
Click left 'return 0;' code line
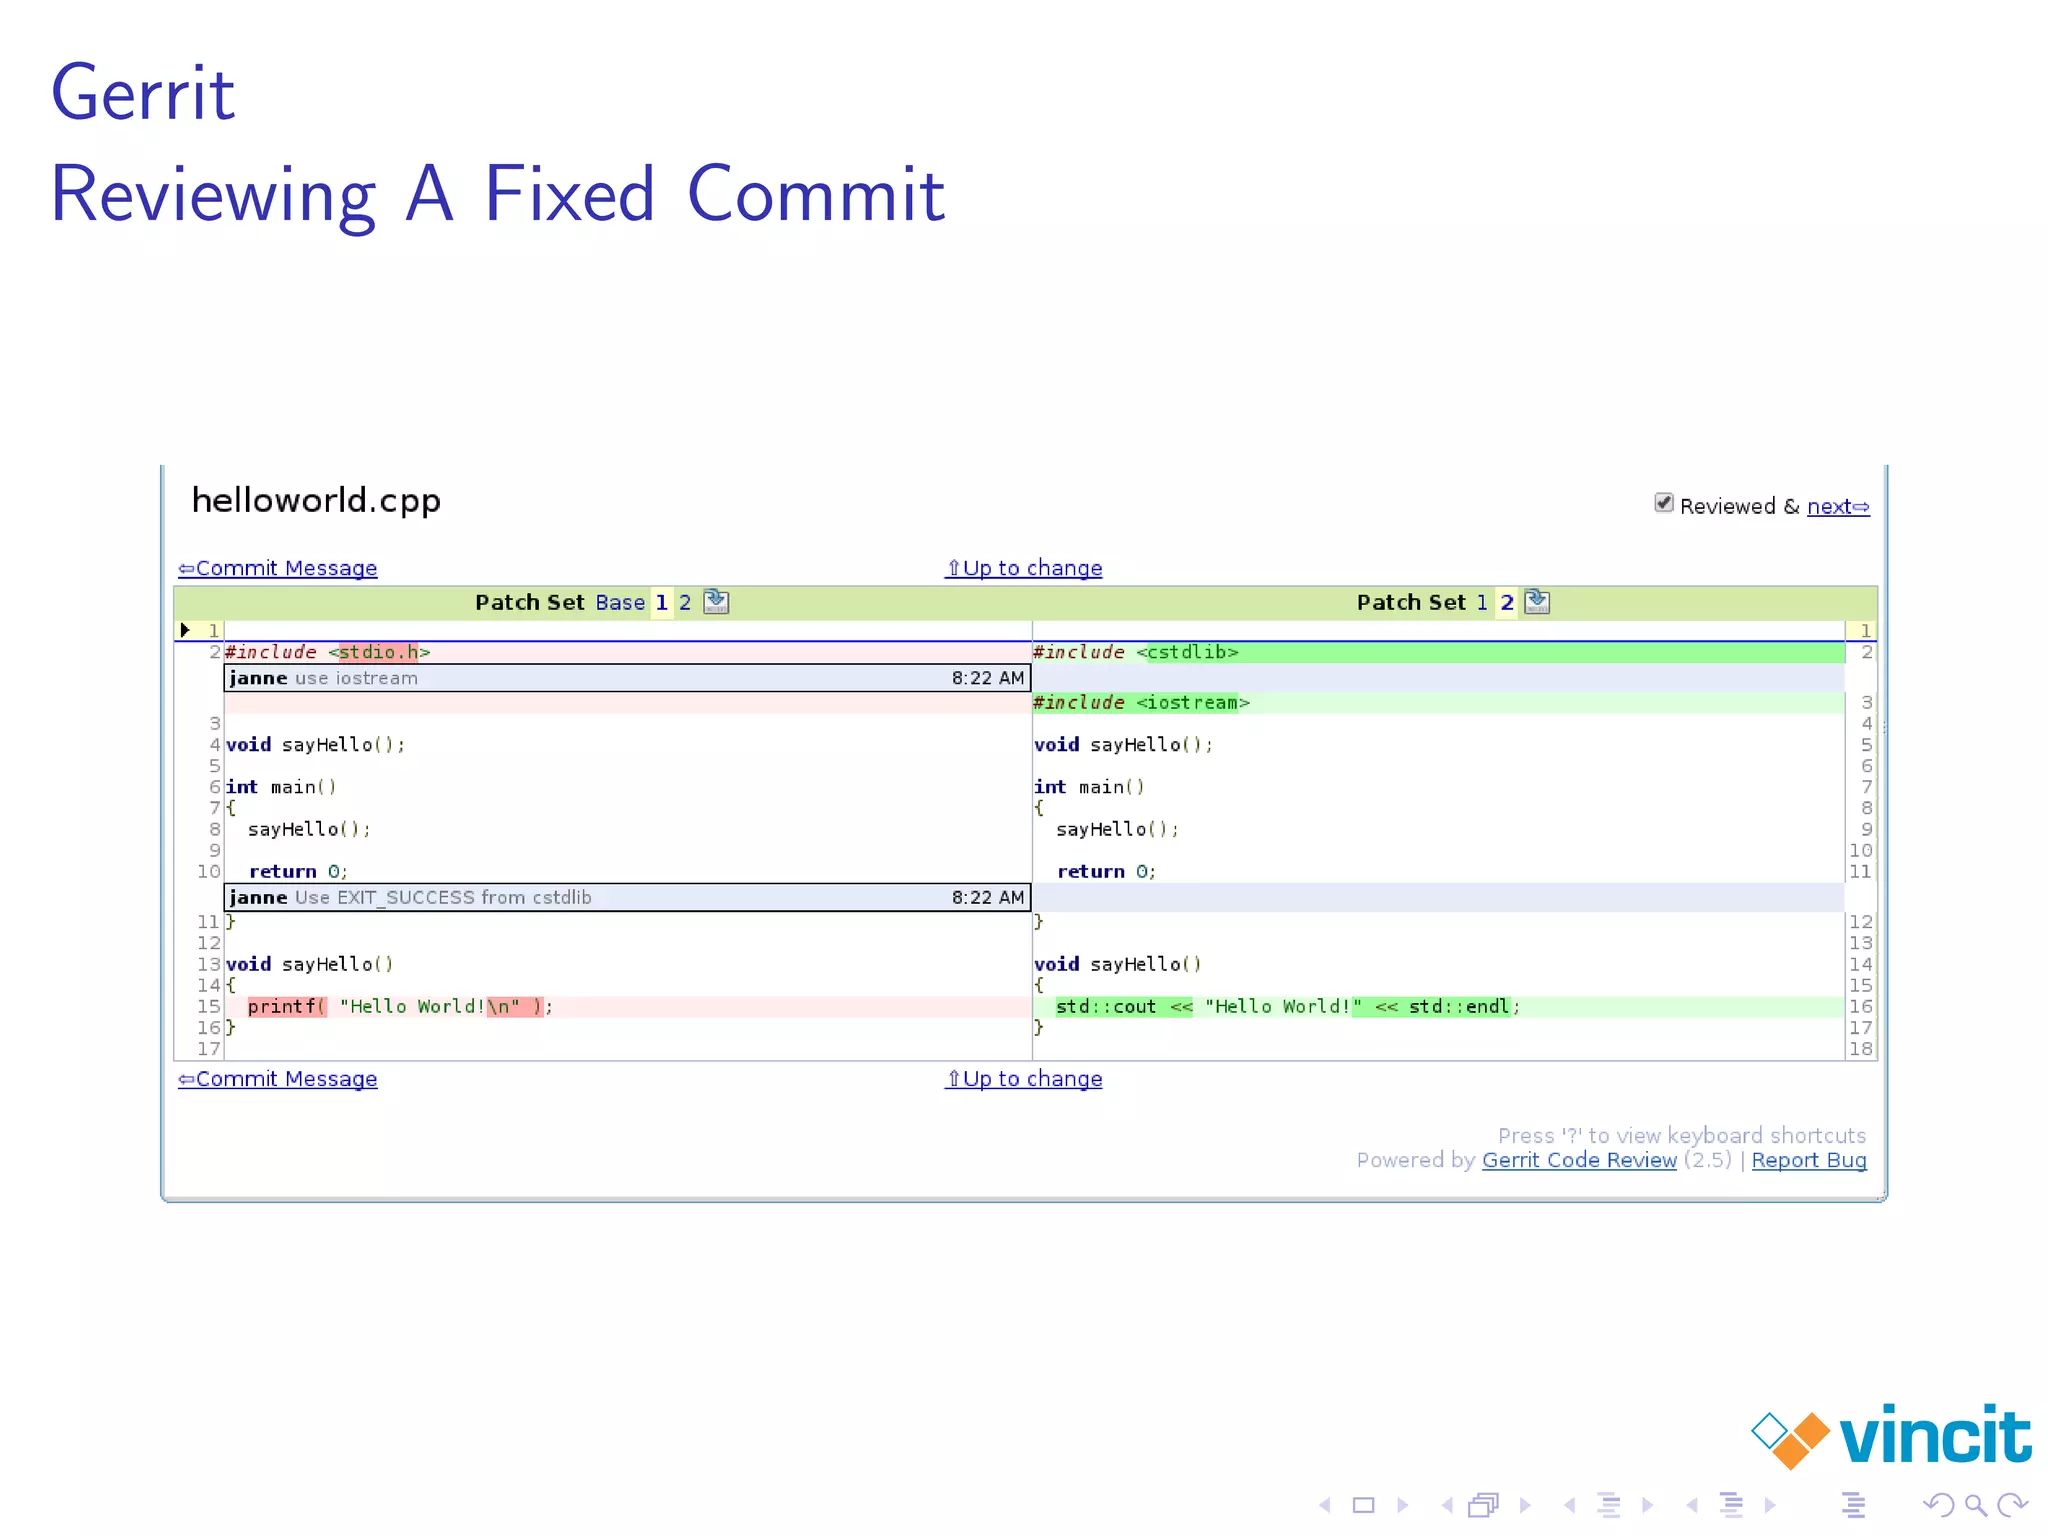298,872
